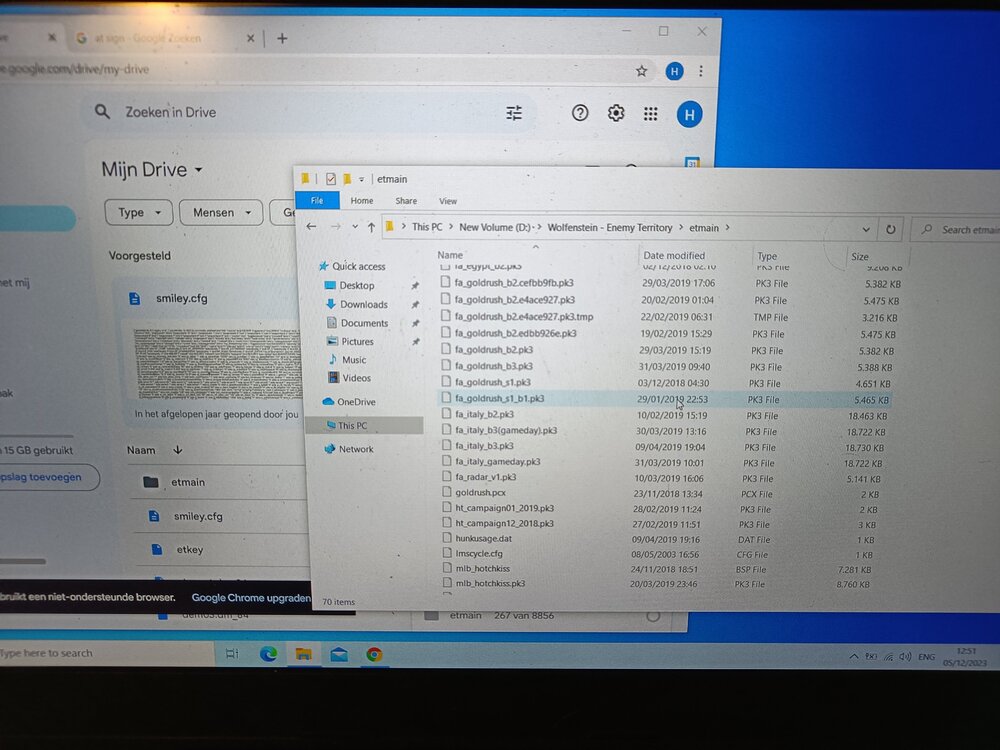
Task: Open Documents in the navigation pane
Action: pos(364,323)
